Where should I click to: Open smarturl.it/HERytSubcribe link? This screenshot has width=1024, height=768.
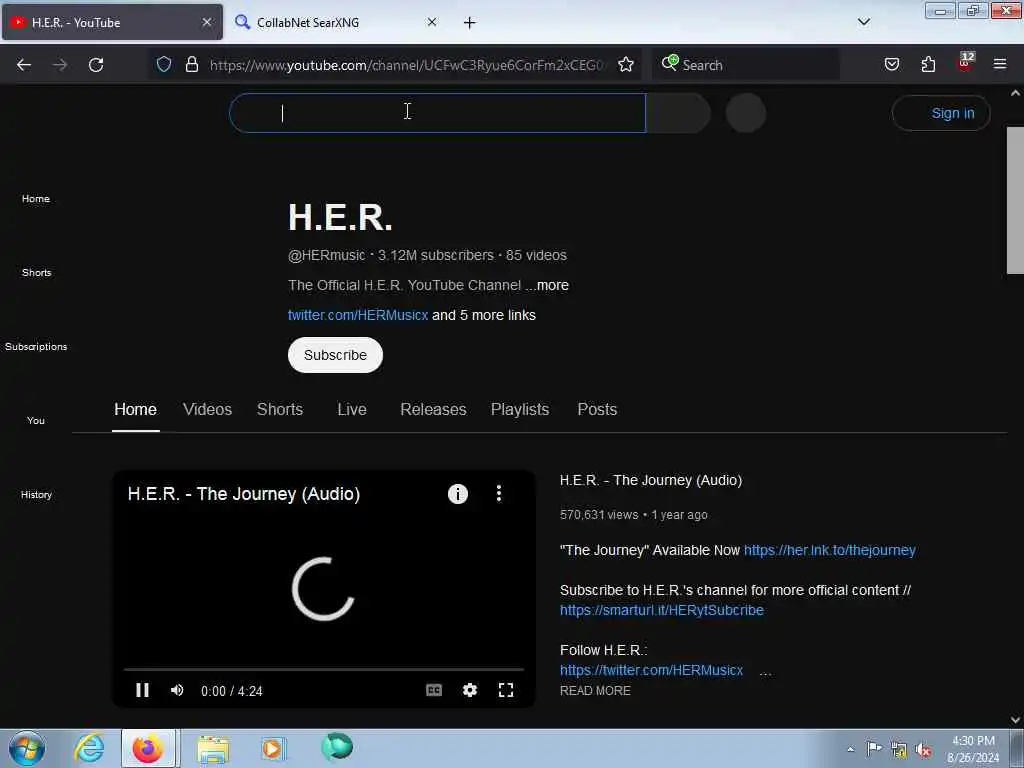662,610
